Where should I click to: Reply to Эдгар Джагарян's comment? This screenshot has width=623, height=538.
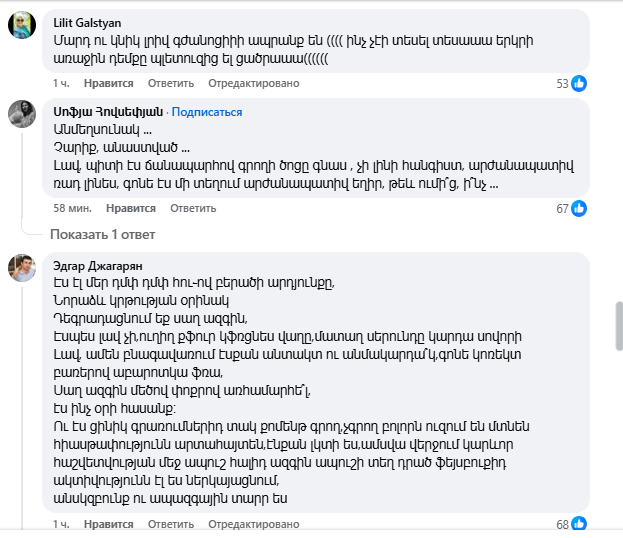click(x=170, y=525)
